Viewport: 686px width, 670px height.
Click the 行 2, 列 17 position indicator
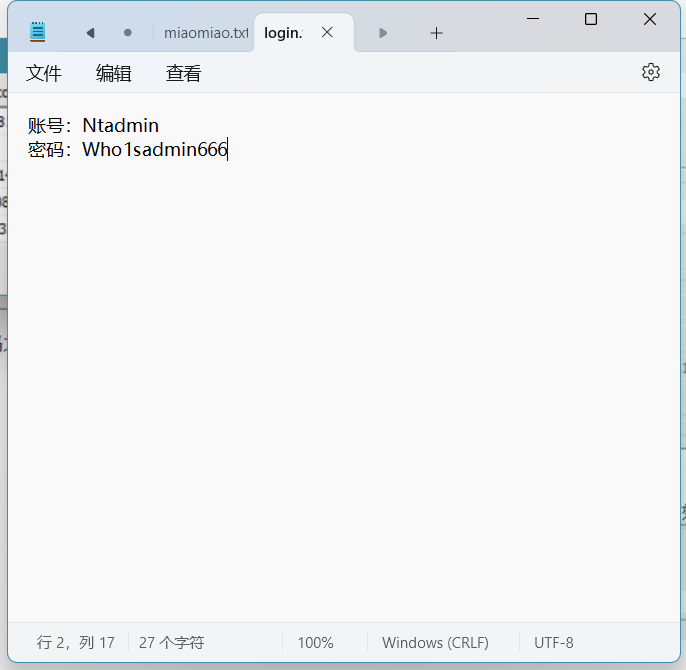76,643
